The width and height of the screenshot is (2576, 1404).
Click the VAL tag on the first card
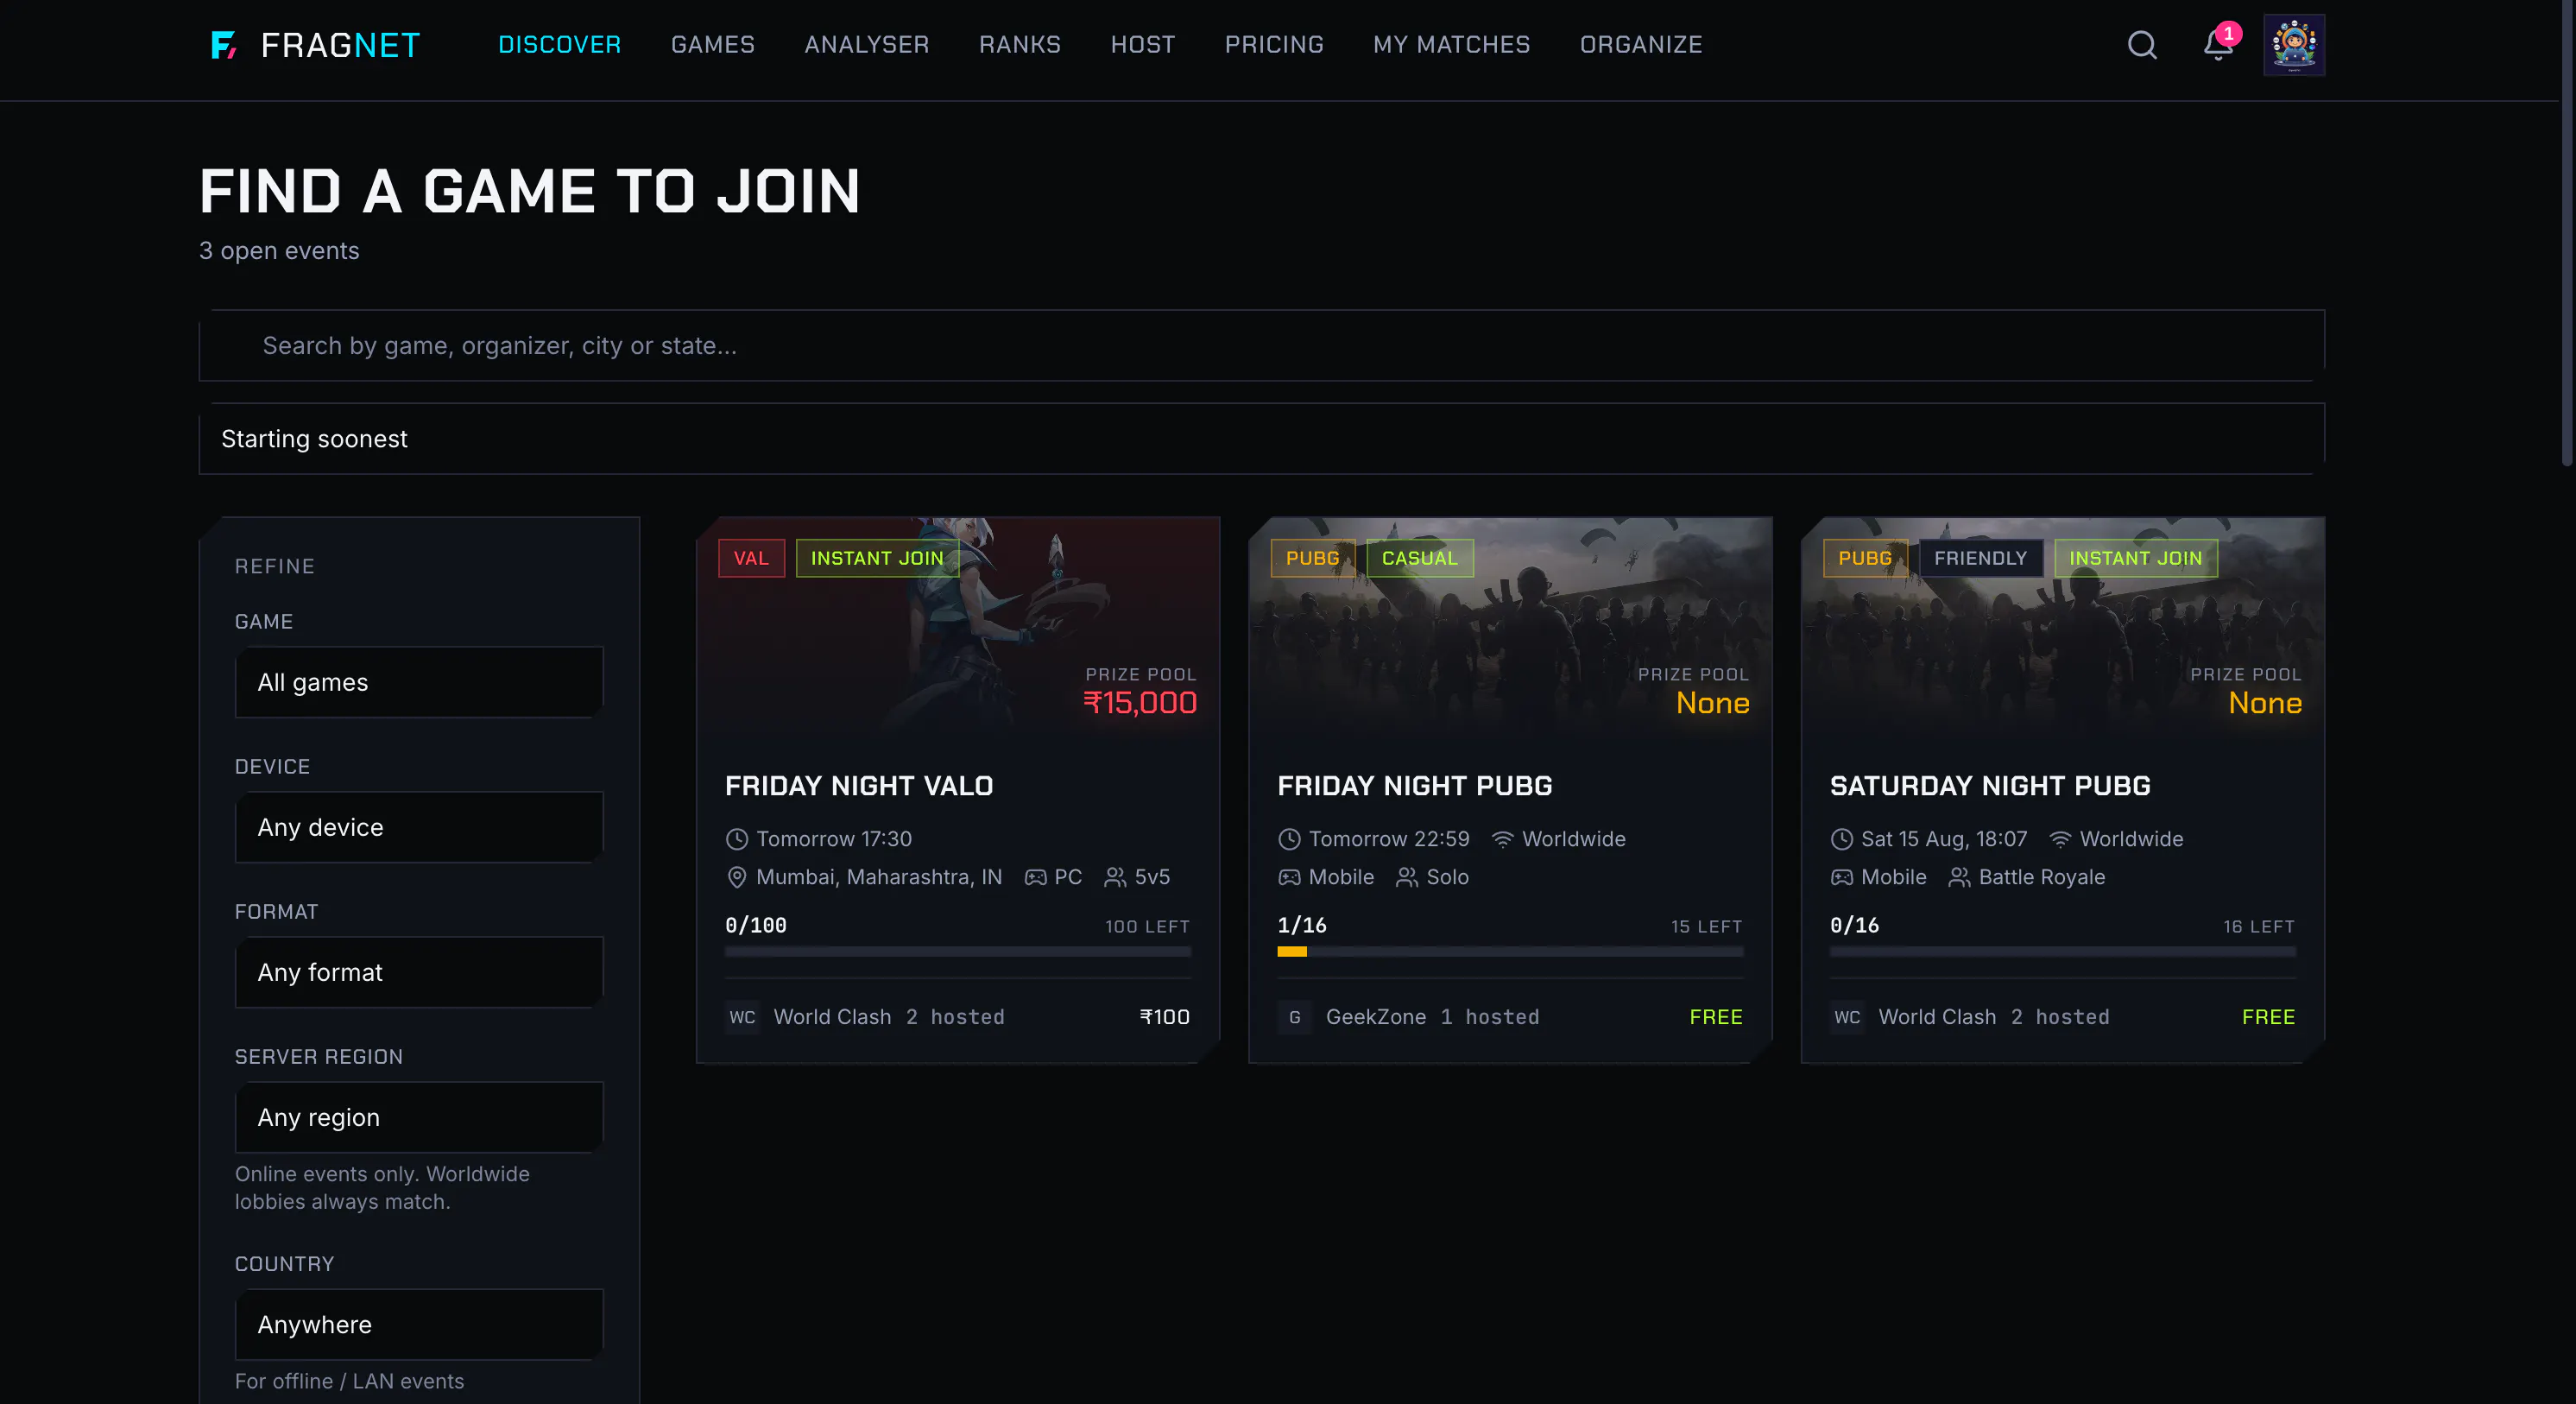(751, 558)
